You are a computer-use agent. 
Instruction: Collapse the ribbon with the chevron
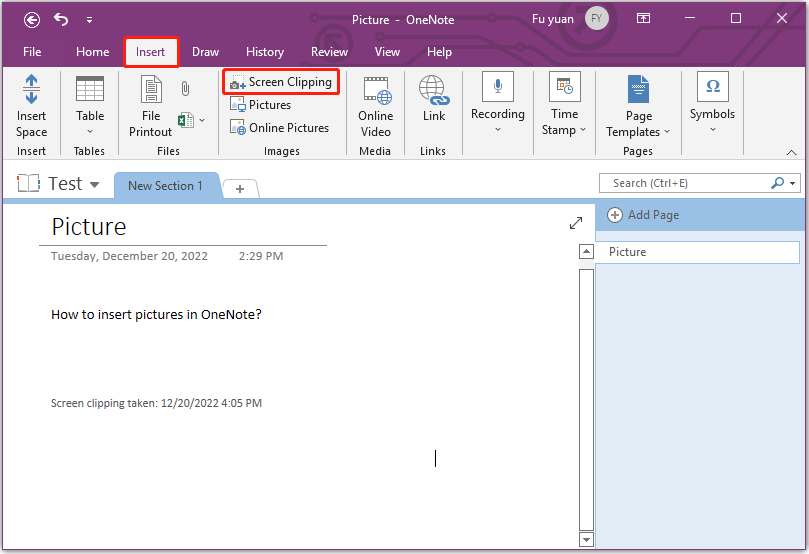tap(791, 152)
